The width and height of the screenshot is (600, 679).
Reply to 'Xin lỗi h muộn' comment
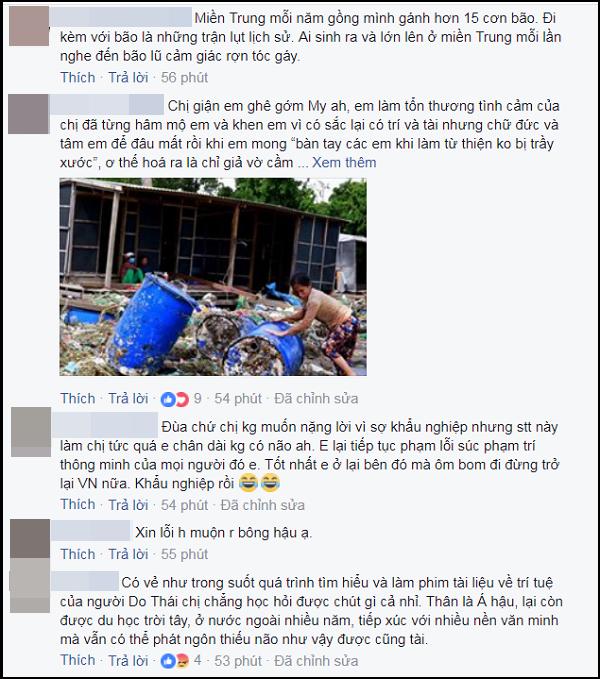pyautogui.click(x=128, y=554)
